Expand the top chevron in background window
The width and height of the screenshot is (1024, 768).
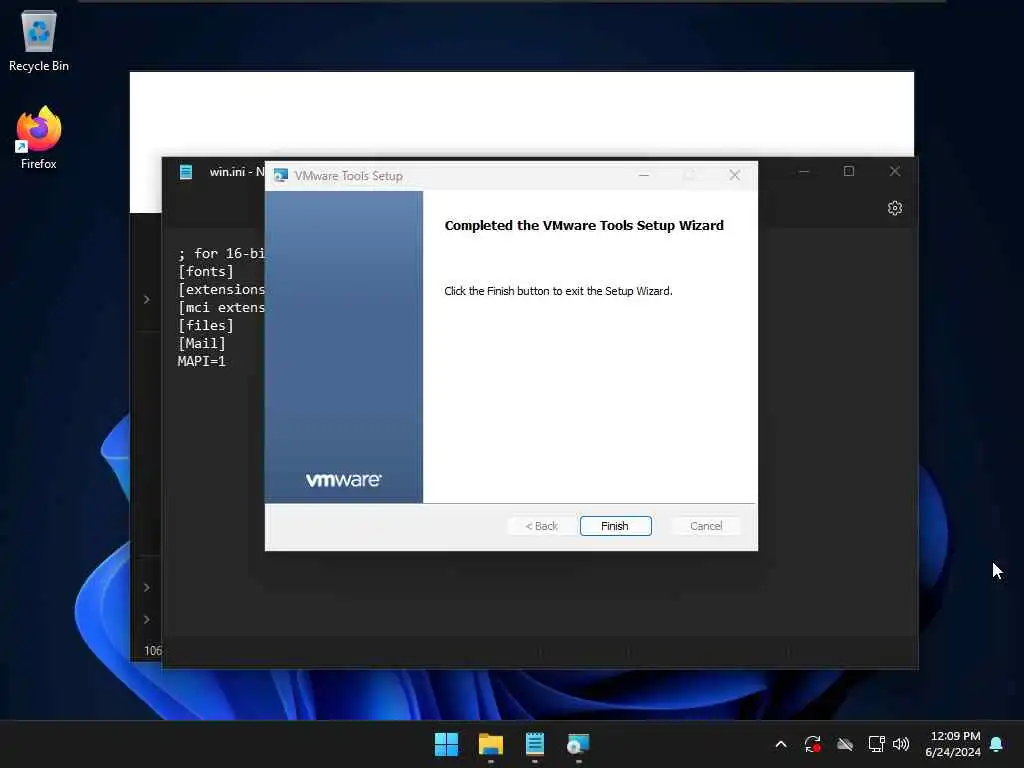[x=147, y=299]
